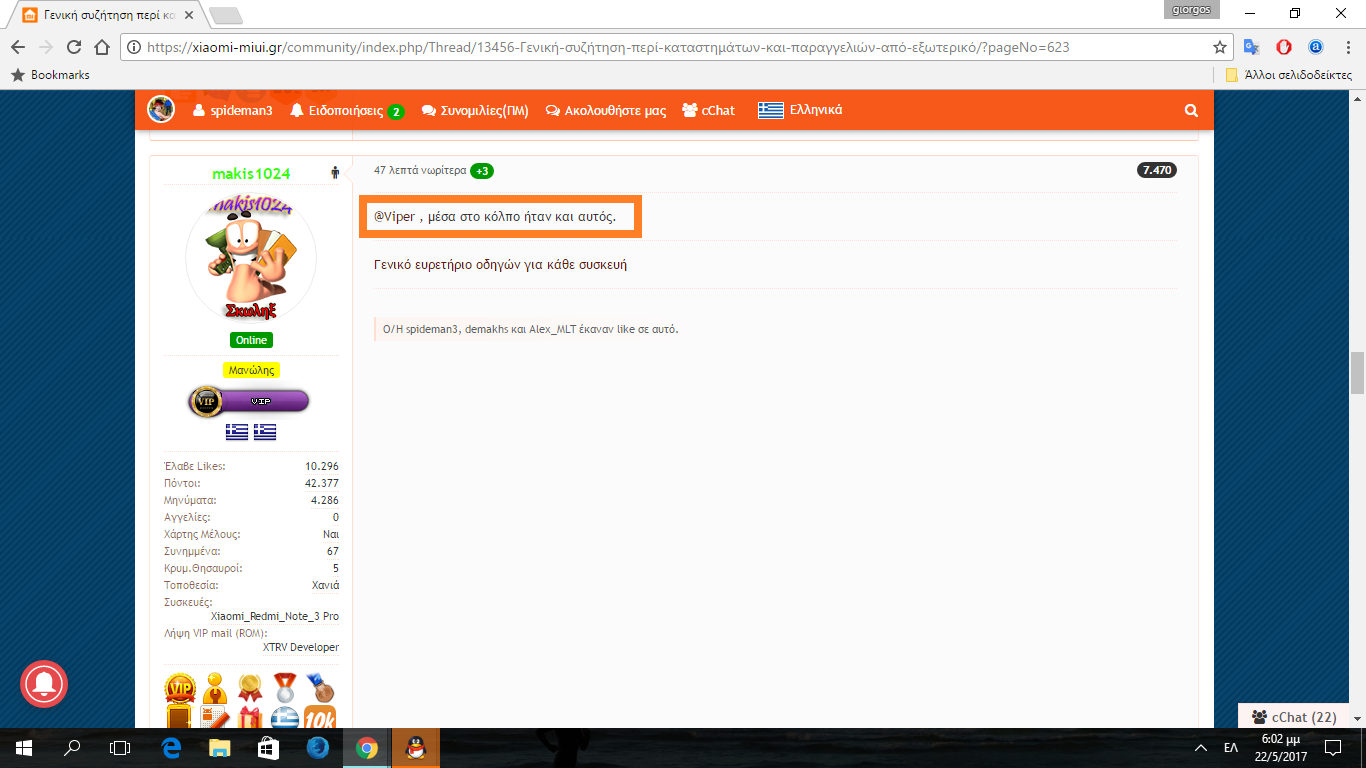Click the post number 7.470 link
This screenshot has height=768, width=1366.
click(1156, 170)
